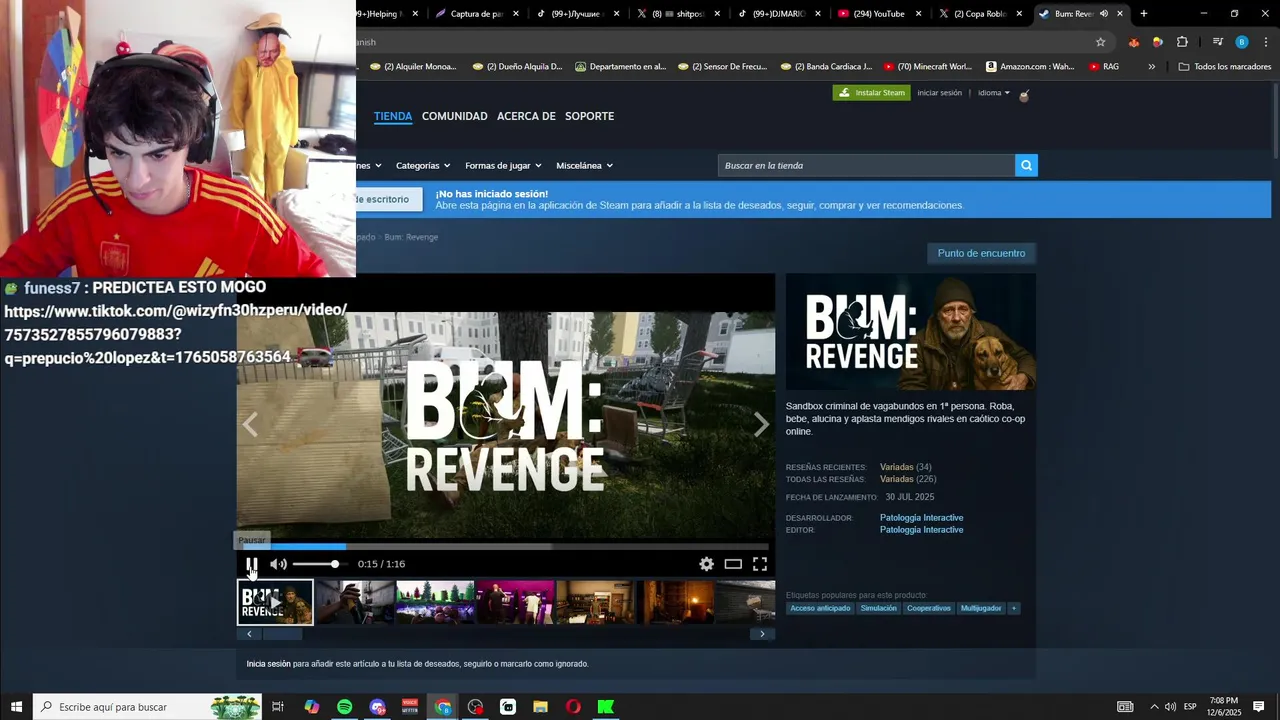Open the ACERCA DE page
Image resolution: width=1280 pixels, height=720 pixels.
(526, 116)
